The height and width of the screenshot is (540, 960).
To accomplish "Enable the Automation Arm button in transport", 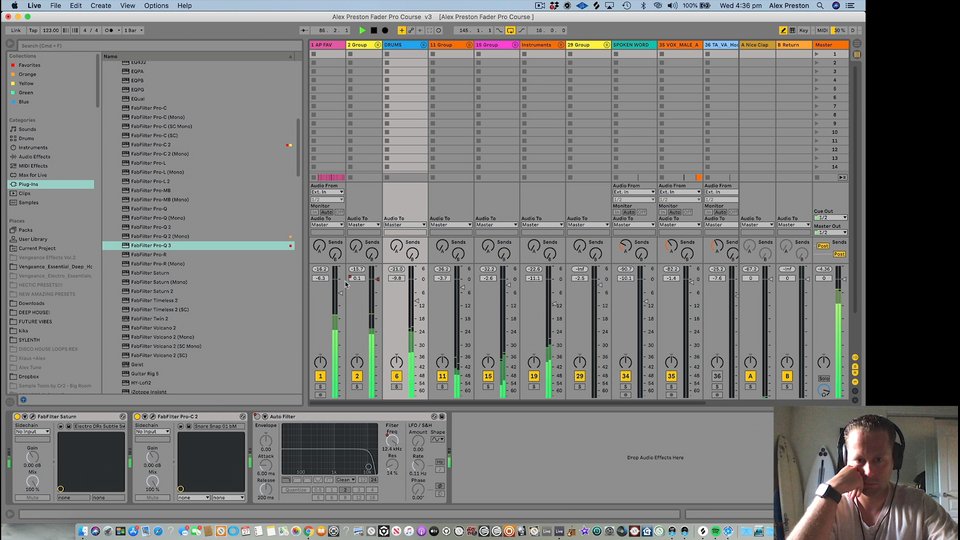I will coord(411,30).
